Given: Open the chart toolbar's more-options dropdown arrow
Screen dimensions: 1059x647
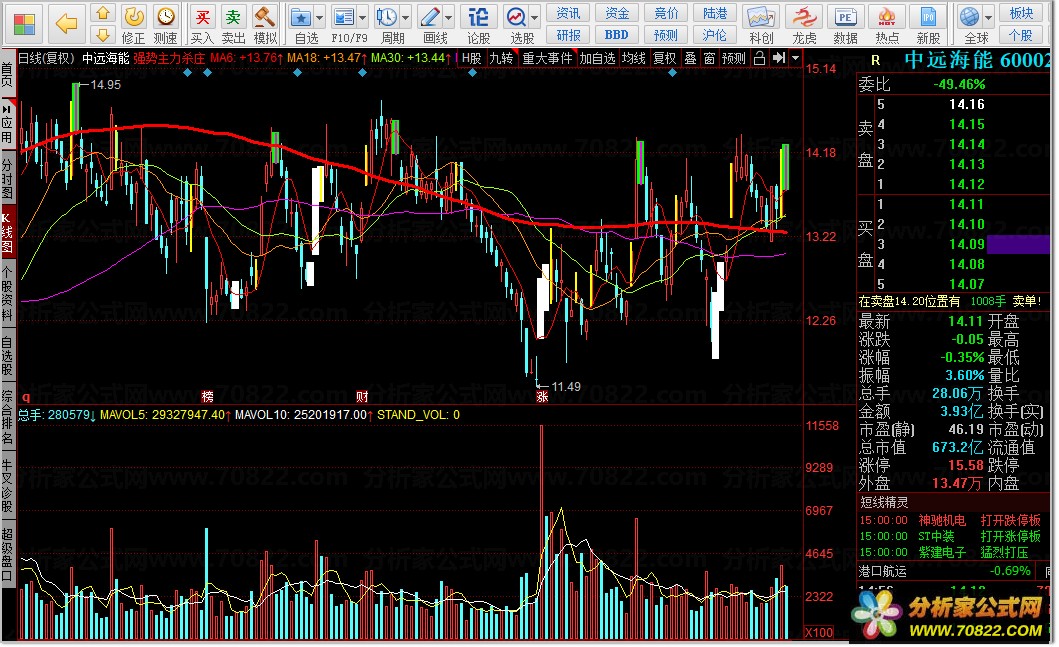Looking at the screenshot, I should (x=796, y=58).
